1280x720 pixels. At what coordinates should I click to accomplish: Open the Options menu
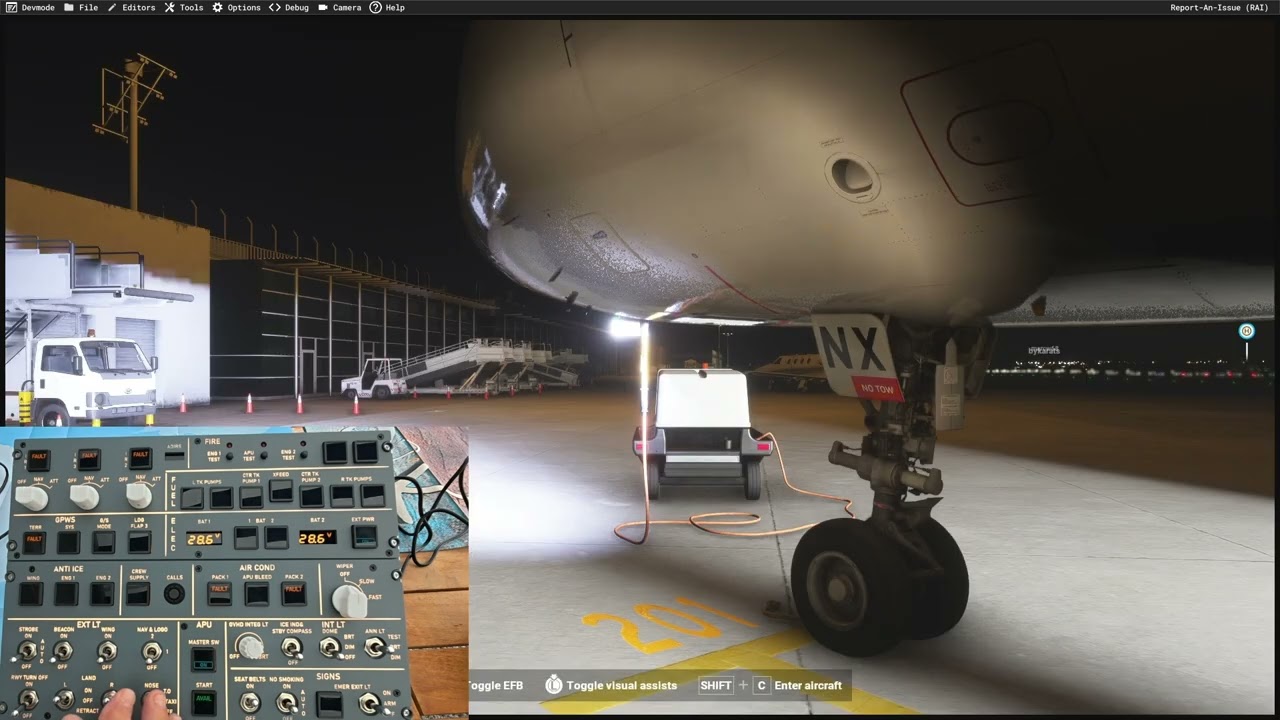tap(236, 7)
